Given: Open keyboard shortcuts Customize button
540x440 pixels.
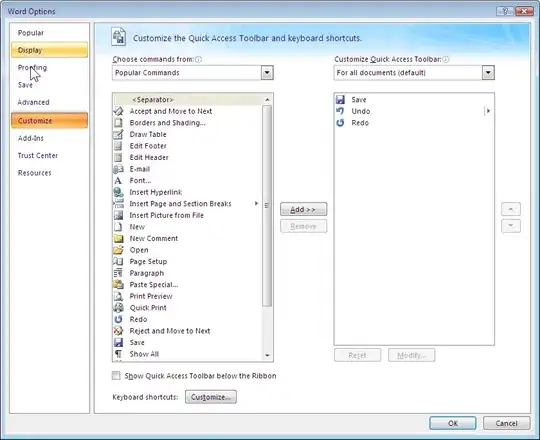Looking at the screenshot, I should (x=211, y=397).
